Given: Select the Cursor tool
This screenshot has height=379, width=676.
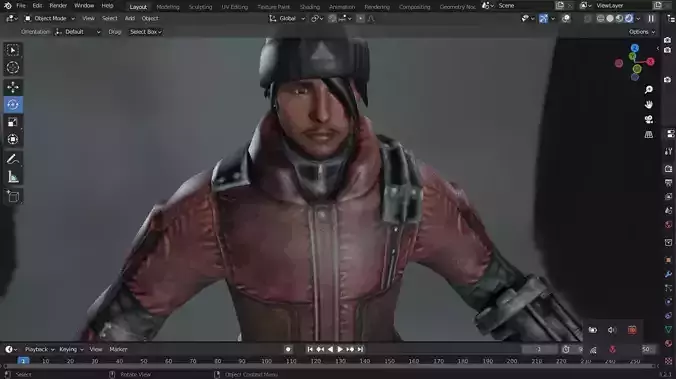Looking at the screenshot, I should tap(13, 68).
